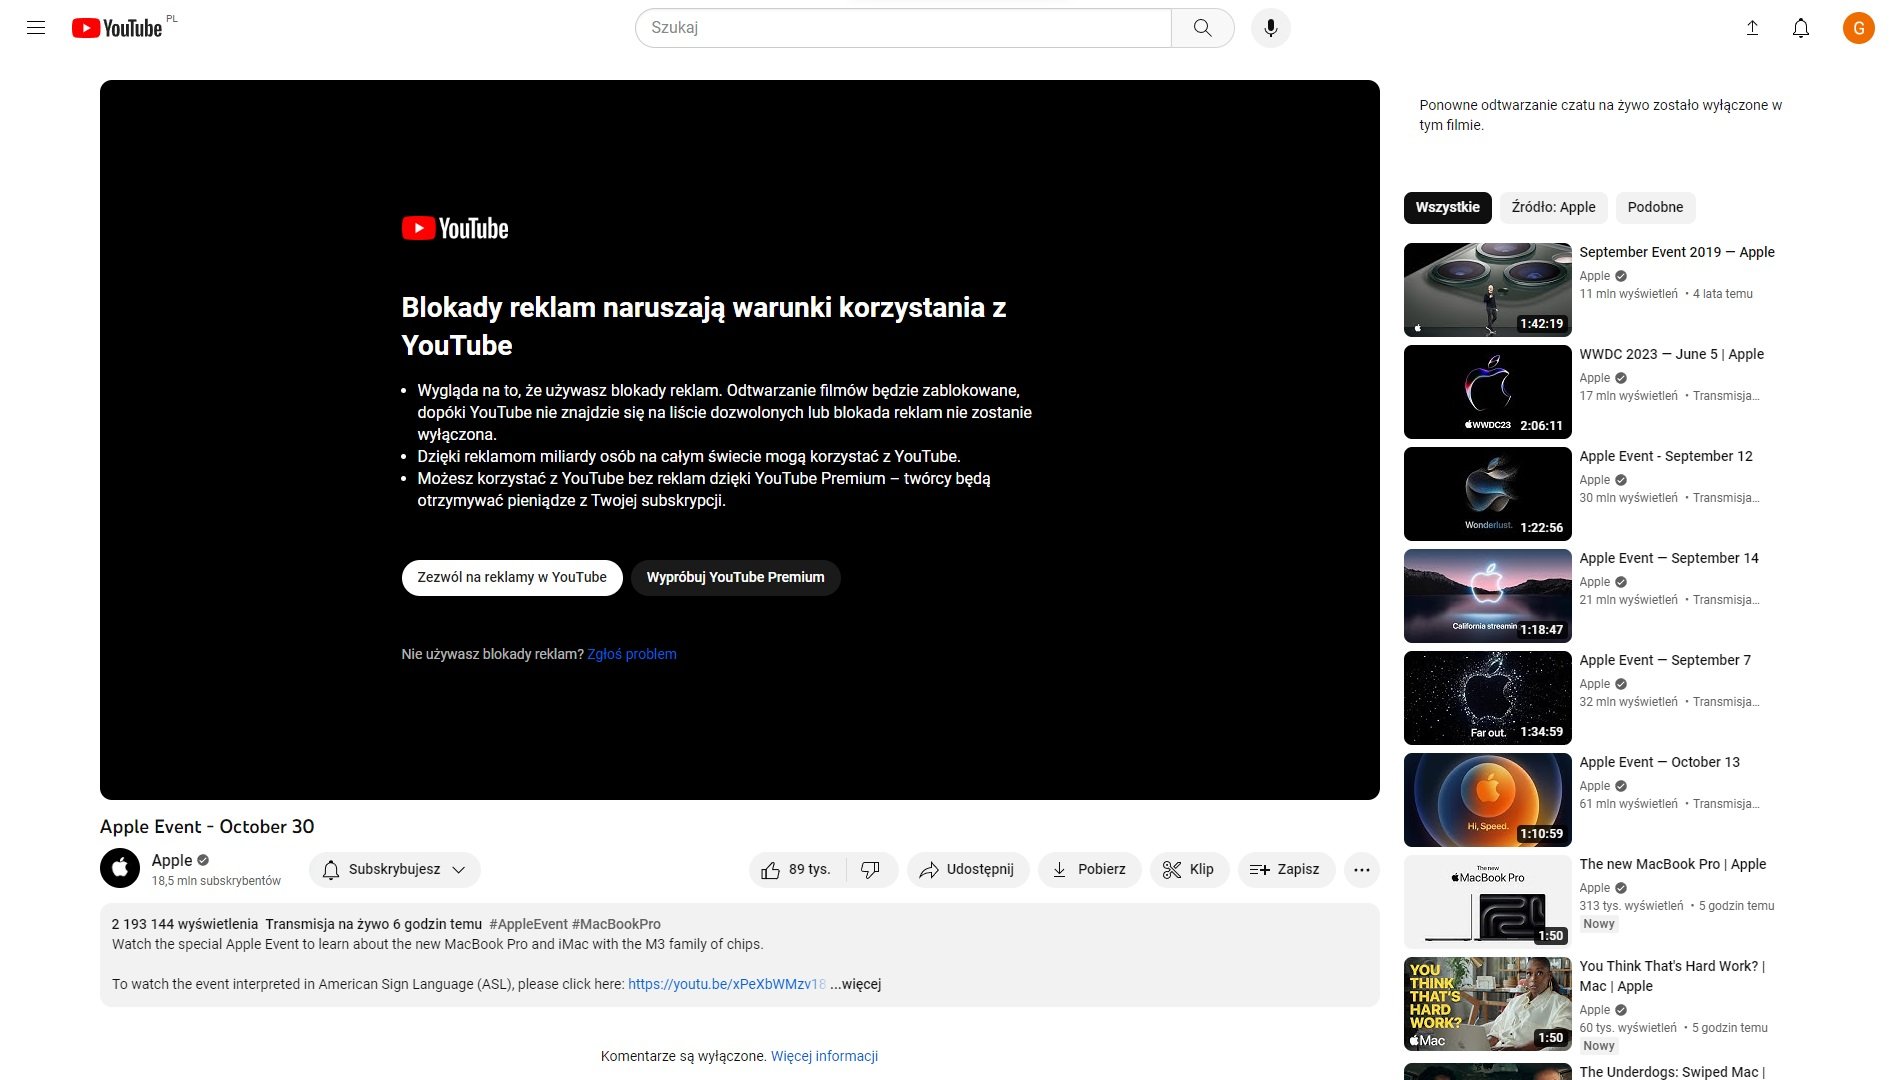The height and width of the screenshot is (1080, 1903).
Task: Share via Udostępnij button
Action: [967, 869]
